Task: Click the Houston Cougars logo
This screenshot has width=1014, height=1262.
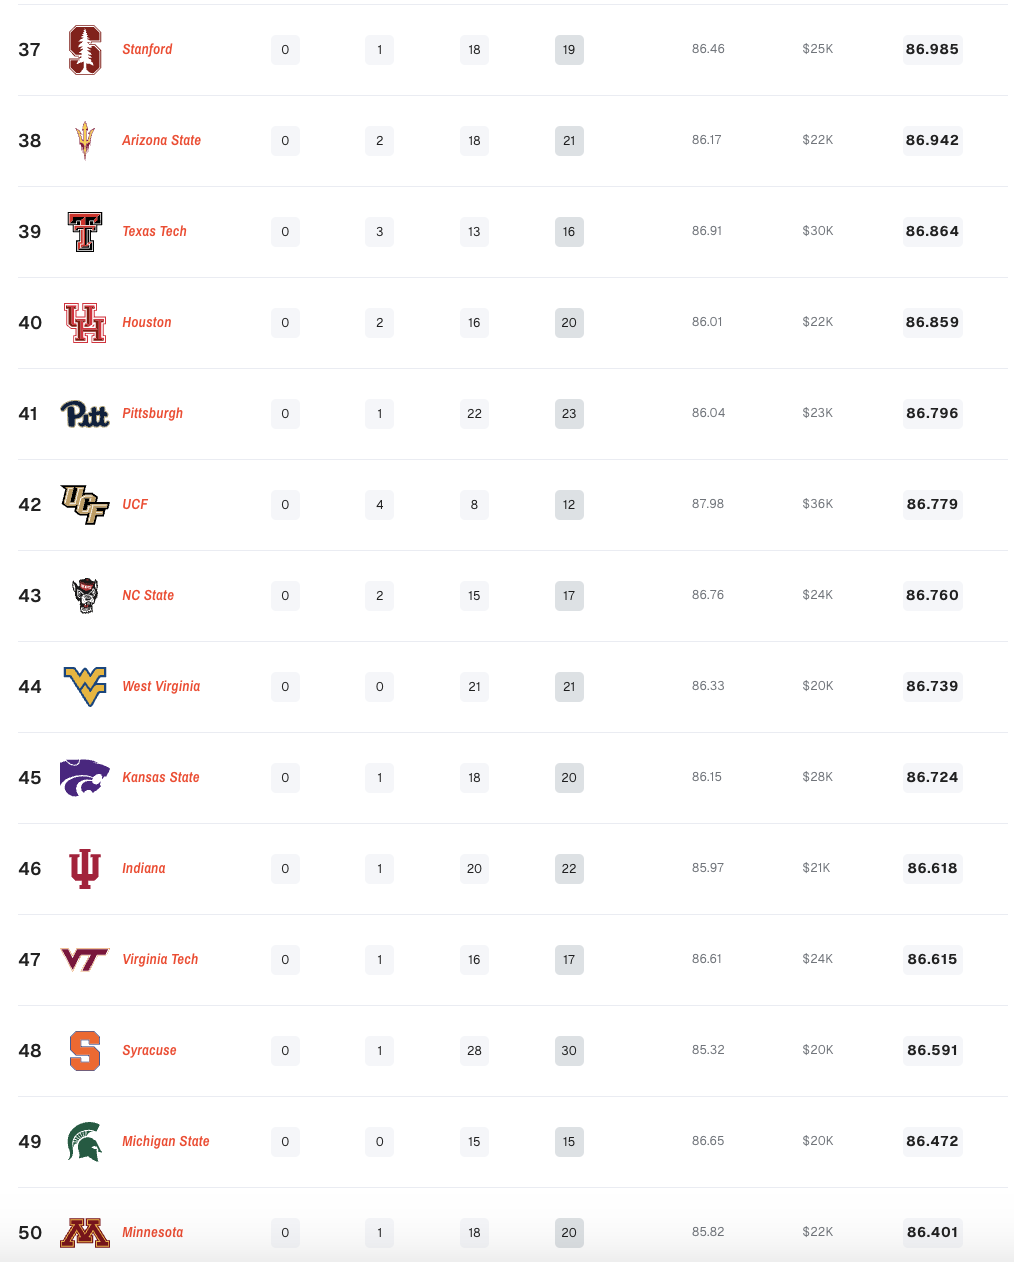Action: [x=85, y=323]
